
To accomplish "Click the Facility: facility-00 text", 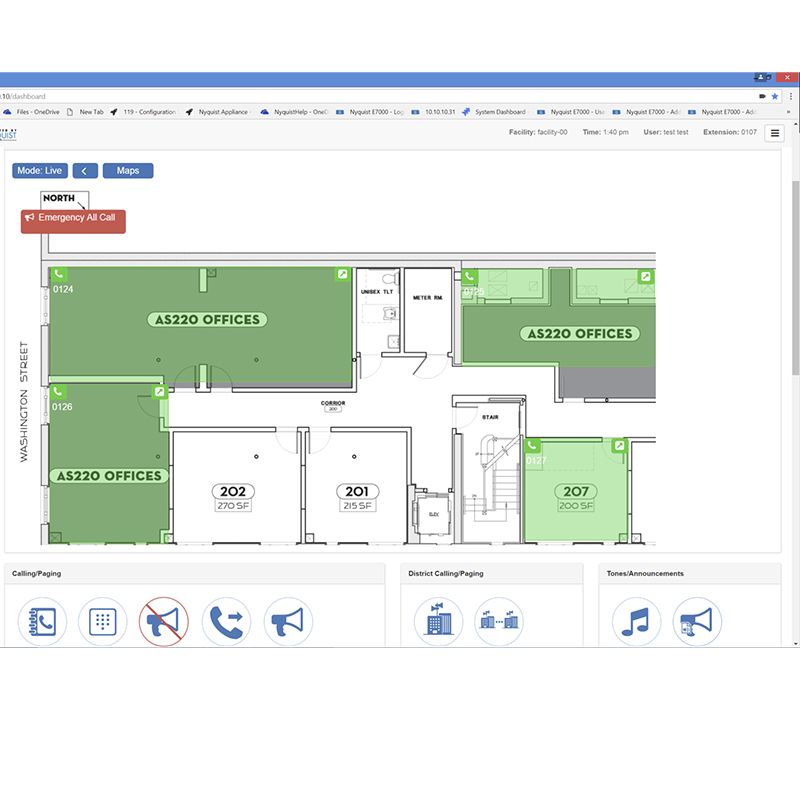I will click(x=538, y=132).
